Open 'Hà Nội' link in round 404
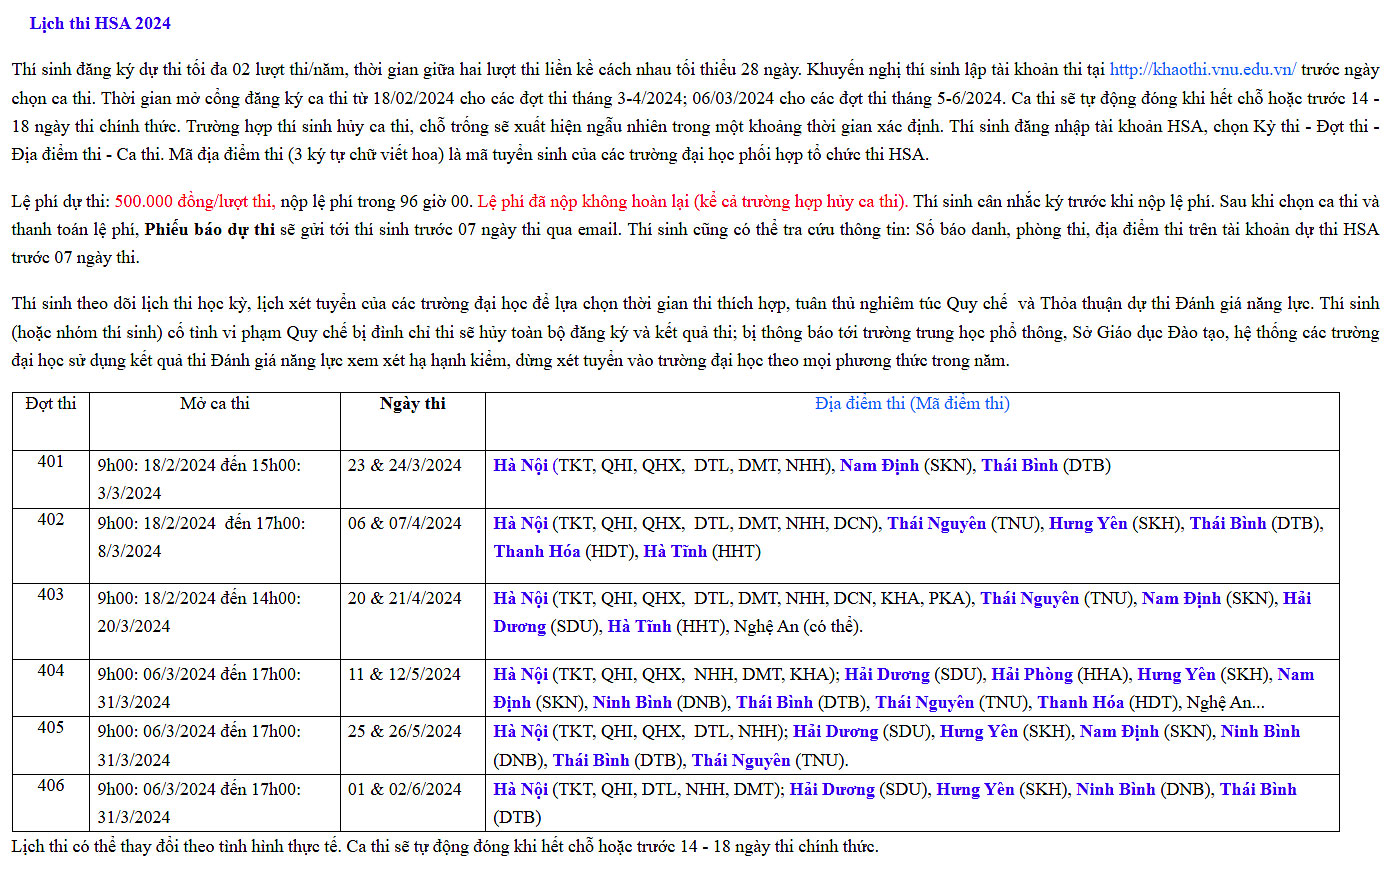The height and width of the screenshot is (872, 1396). 521,675
